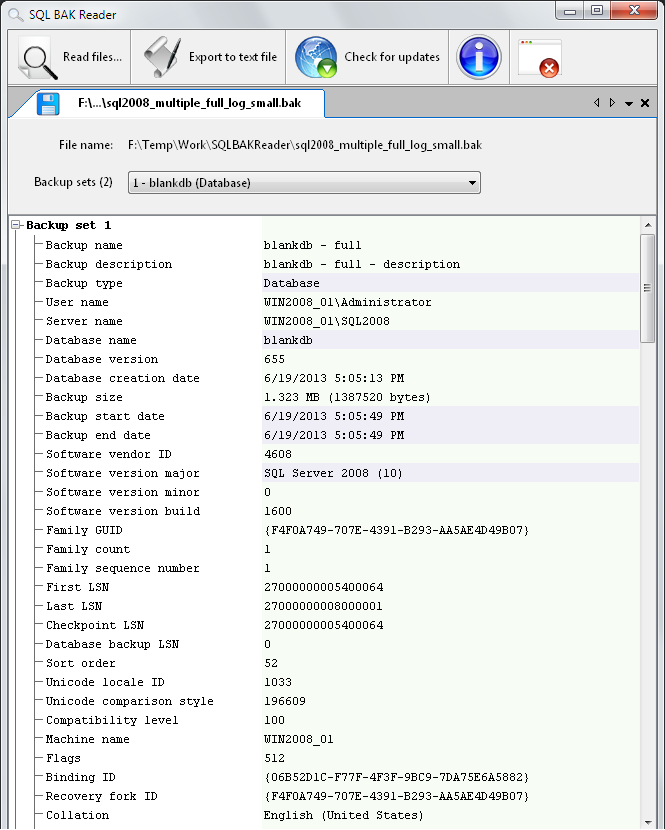Select the sql2008_multiple_full_log_small.bak tab
Screen dimensions: 665x830
[169, 103]
